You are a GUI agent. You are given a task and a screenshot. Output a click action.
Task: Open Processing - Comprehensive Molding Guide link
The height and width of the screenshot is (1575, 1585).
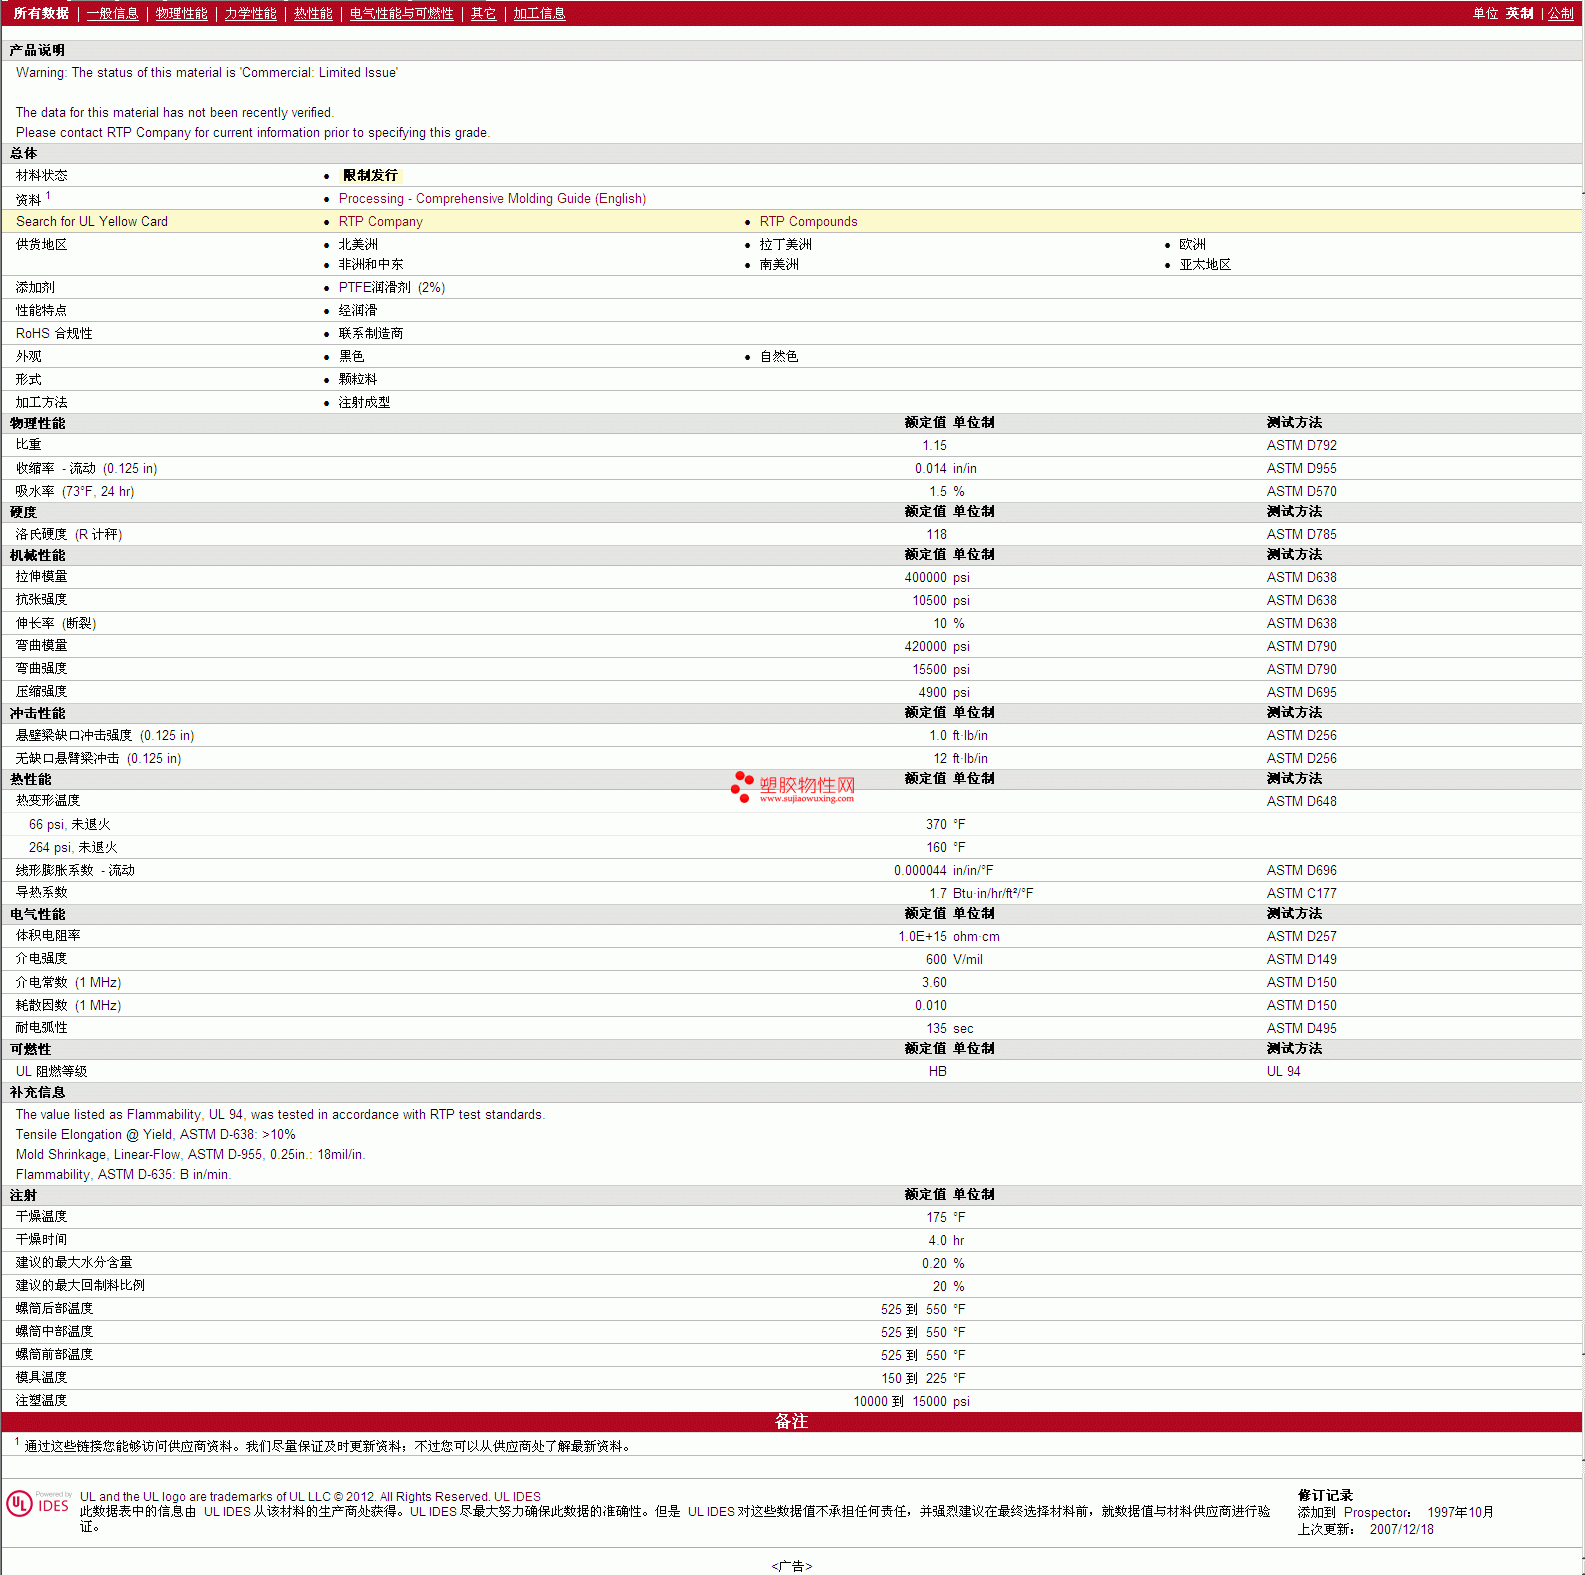pos(492,199)
